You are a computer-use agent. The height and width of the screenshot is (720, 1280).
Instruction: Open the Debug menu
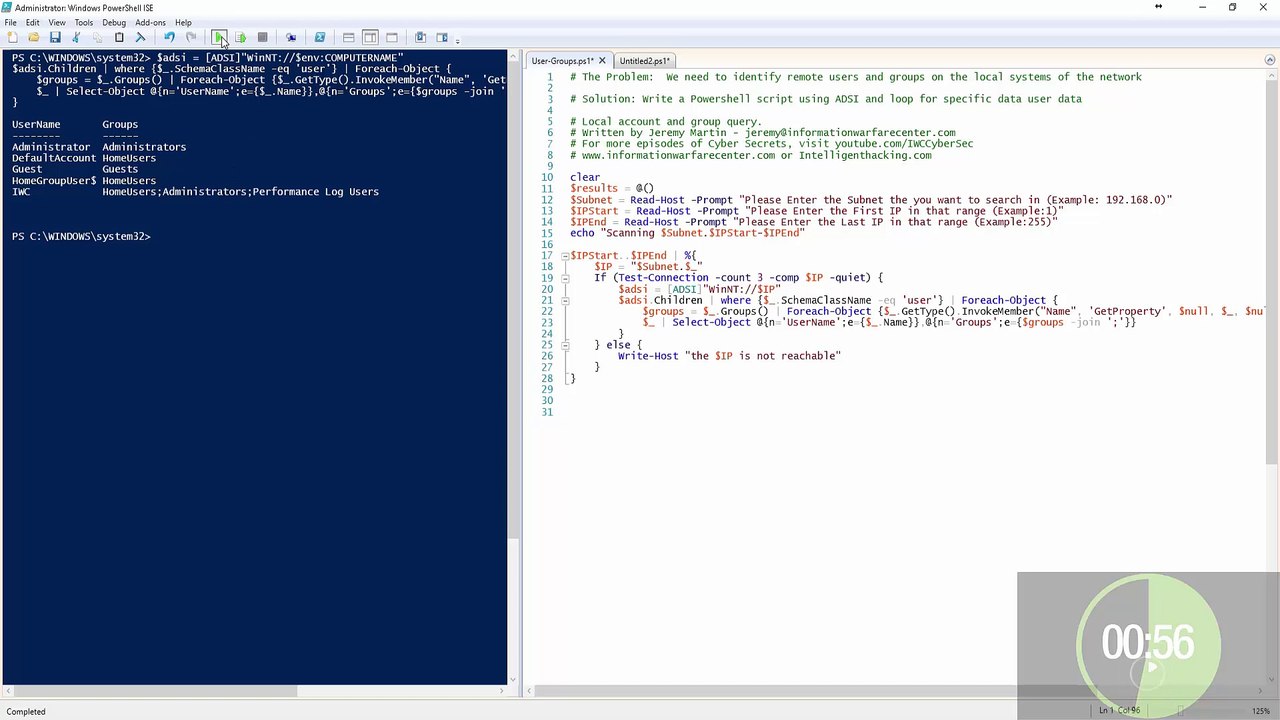(x=114, y=22)
